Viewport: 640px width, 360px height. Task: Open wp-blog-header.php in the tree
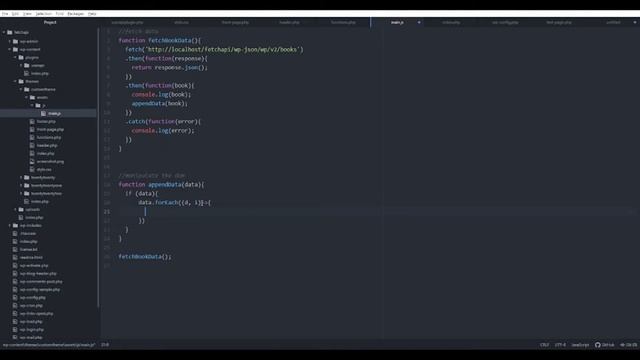click(38, 273)
